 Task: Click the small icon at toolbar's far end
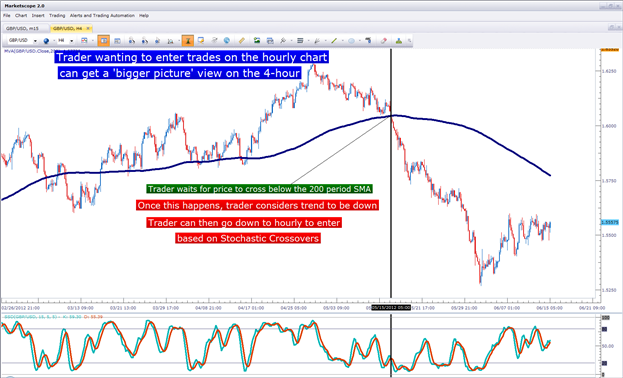click(x=409, y=41)
